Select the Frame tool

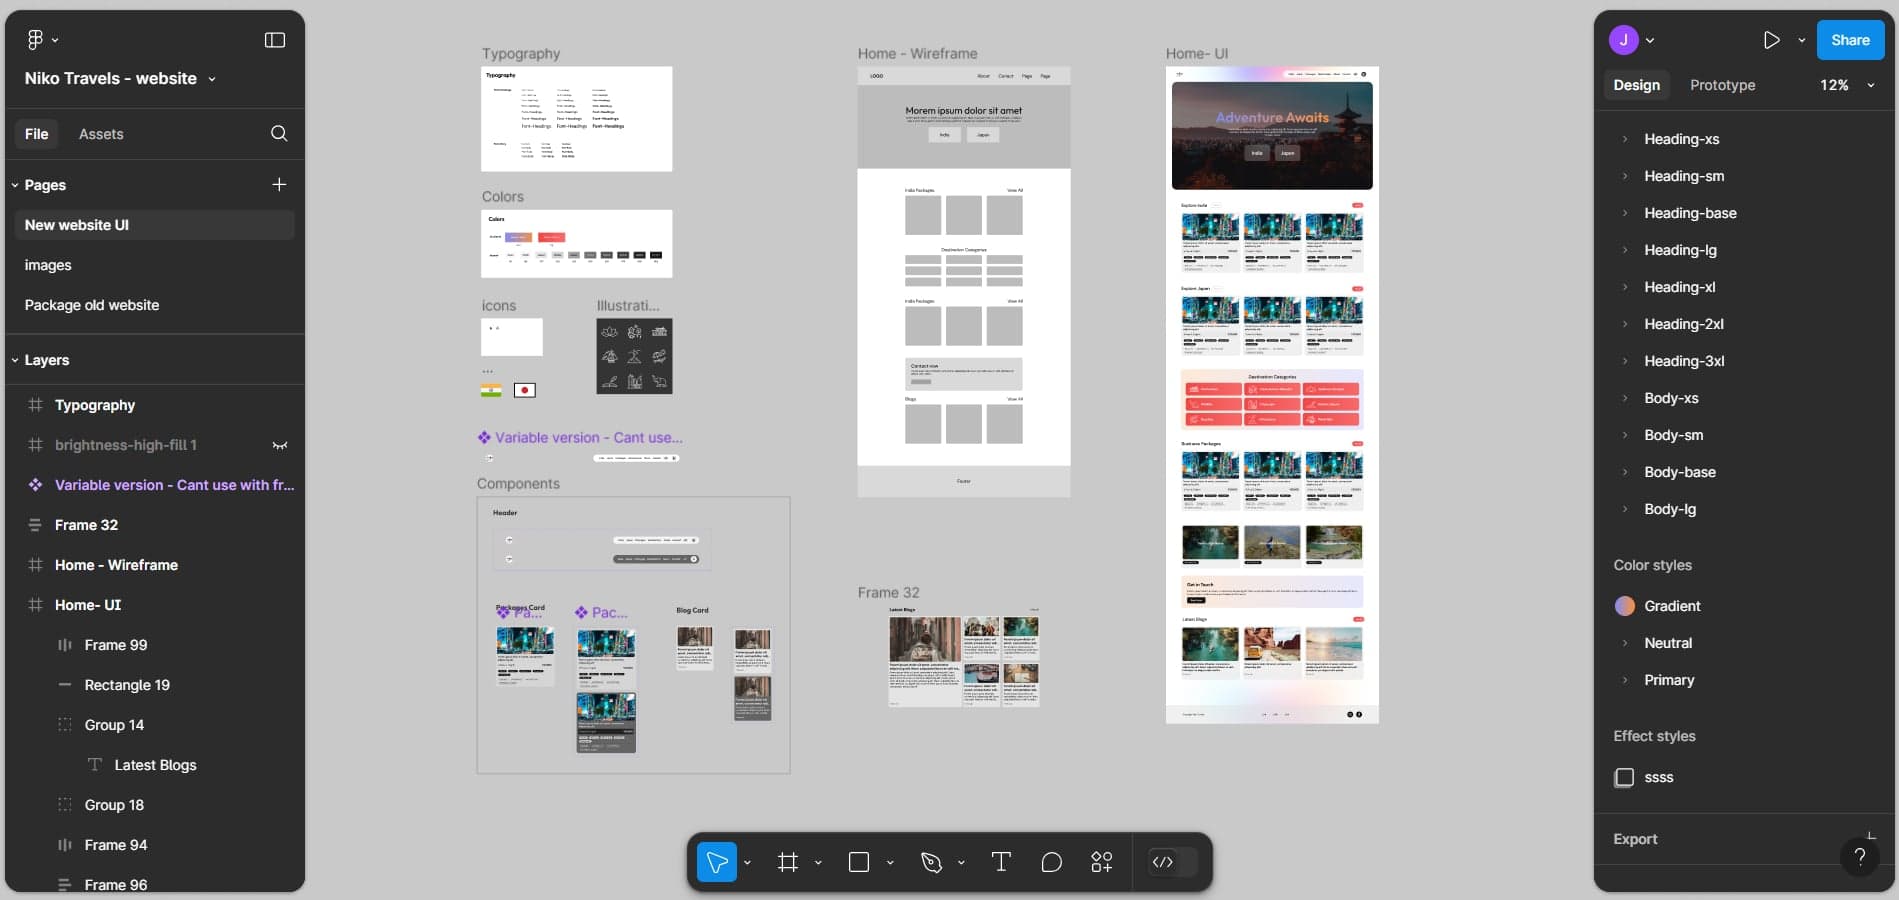pyautogui.click(x=789, y=862)
